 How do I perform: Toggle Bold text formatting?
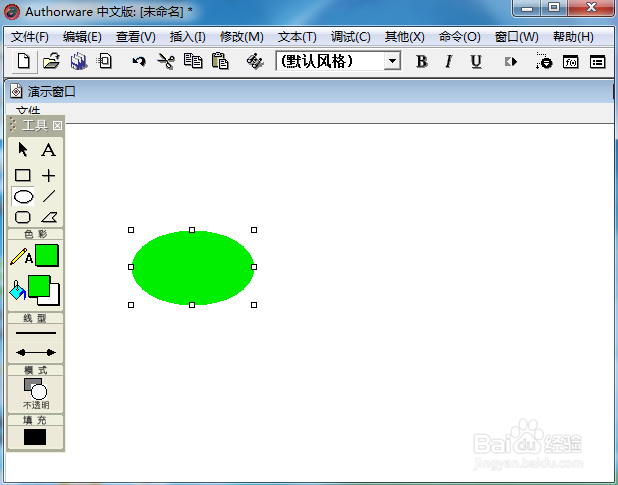point(422,61)
